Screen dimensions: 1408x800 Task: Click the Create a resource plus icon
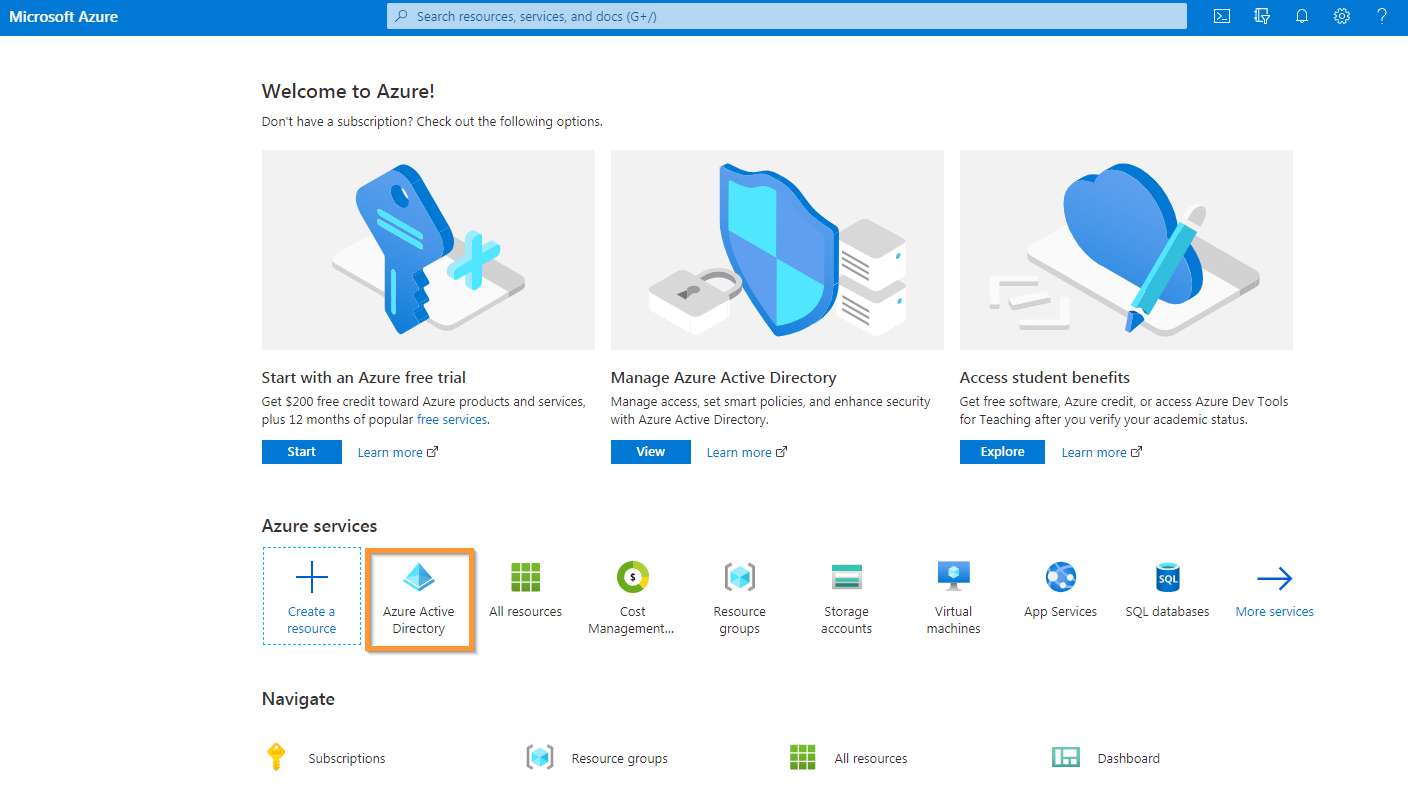point(312,578)
